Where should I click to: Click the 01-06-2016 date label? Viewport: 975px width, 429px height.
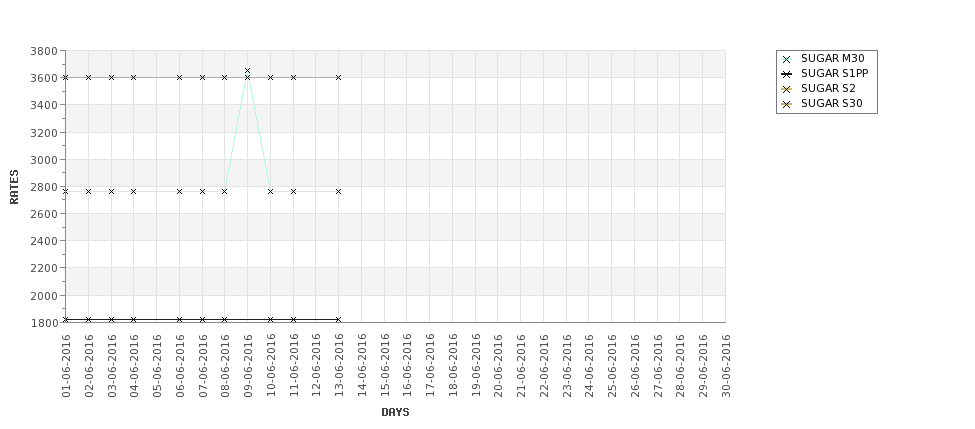pos(66,366)
